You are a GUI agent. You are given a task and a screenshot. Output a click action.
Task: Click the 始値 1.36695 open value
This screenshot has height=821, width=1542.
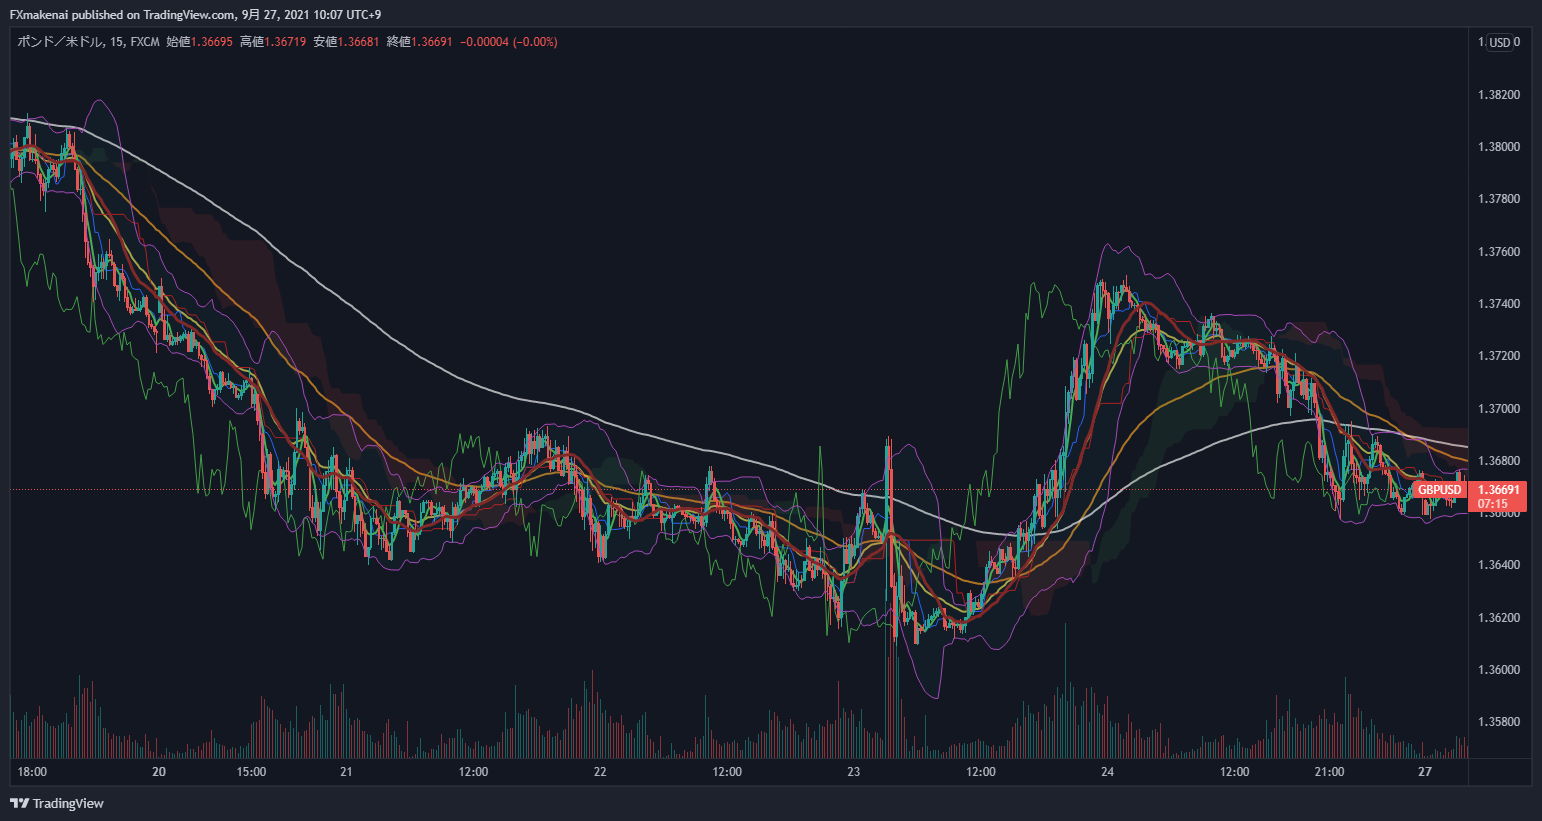point(199,42)
